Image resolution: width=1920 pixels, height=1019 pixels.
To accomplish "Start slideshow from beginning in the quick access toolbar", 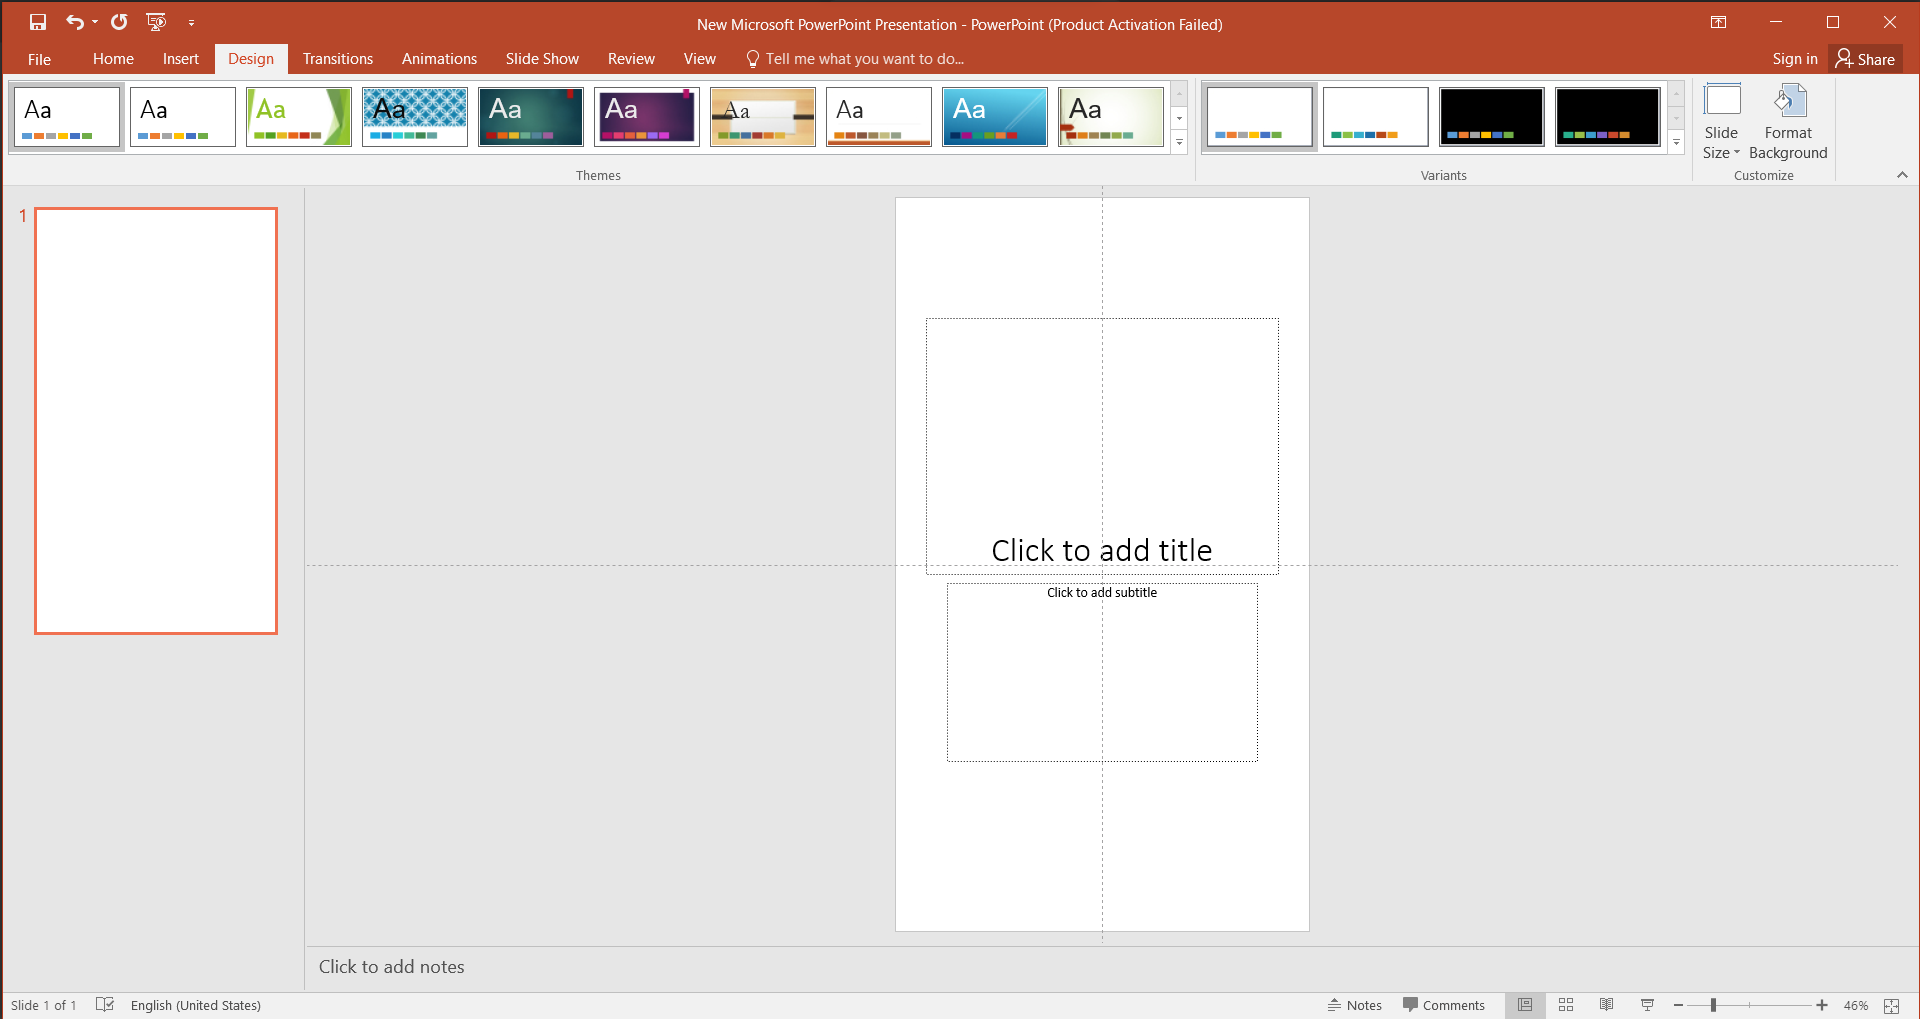I will click(x=156, y=22).
